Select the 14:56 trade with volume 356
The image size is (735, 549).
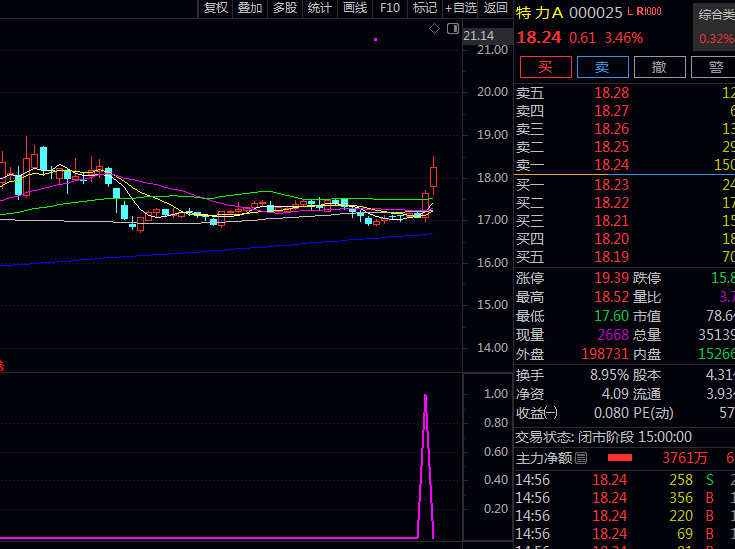(x=624, y=498)
